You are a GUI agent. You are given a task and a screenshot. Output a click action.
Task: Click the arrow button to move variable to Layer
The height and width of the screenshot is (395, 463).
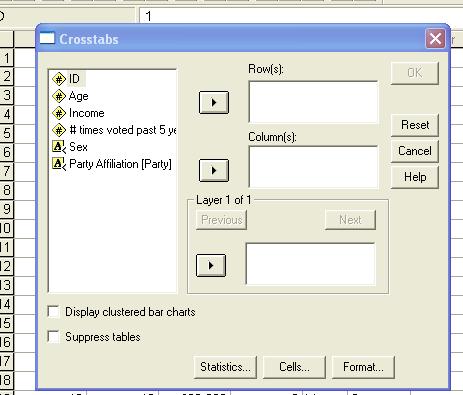[x=211, y=265]
